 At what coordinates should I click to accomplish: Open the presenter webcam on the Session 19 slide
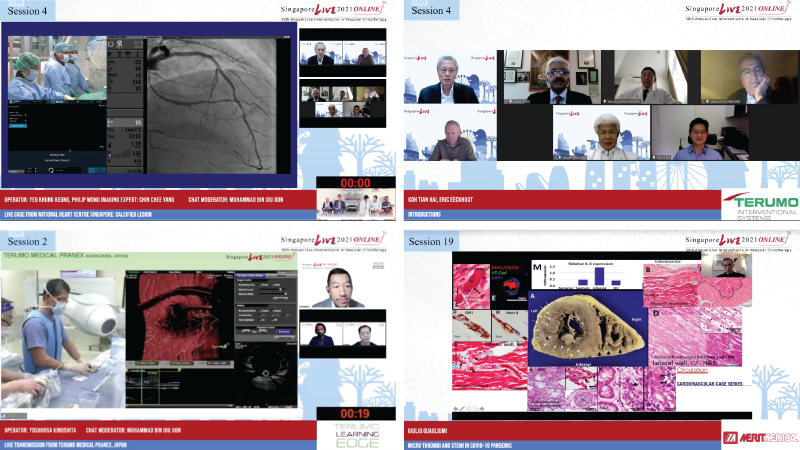(726, 266)
